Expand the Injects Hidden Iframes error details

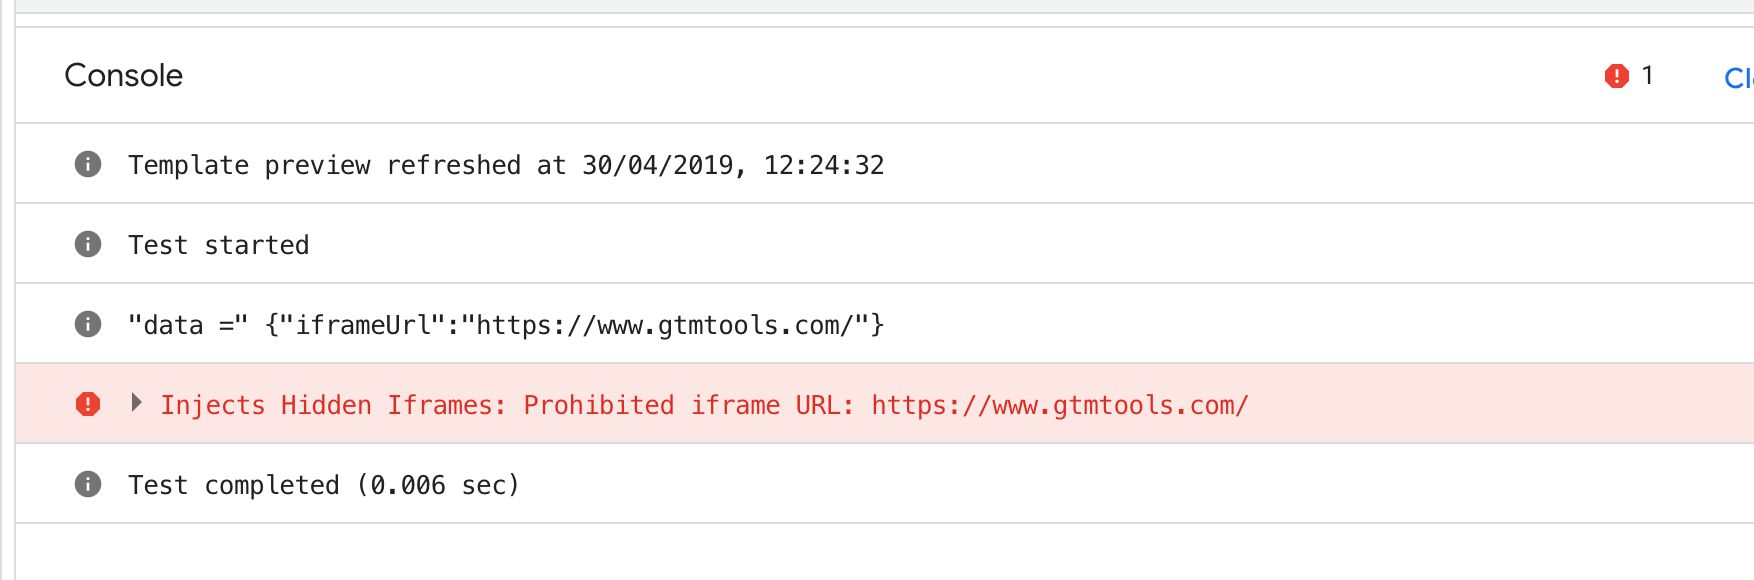137,403
